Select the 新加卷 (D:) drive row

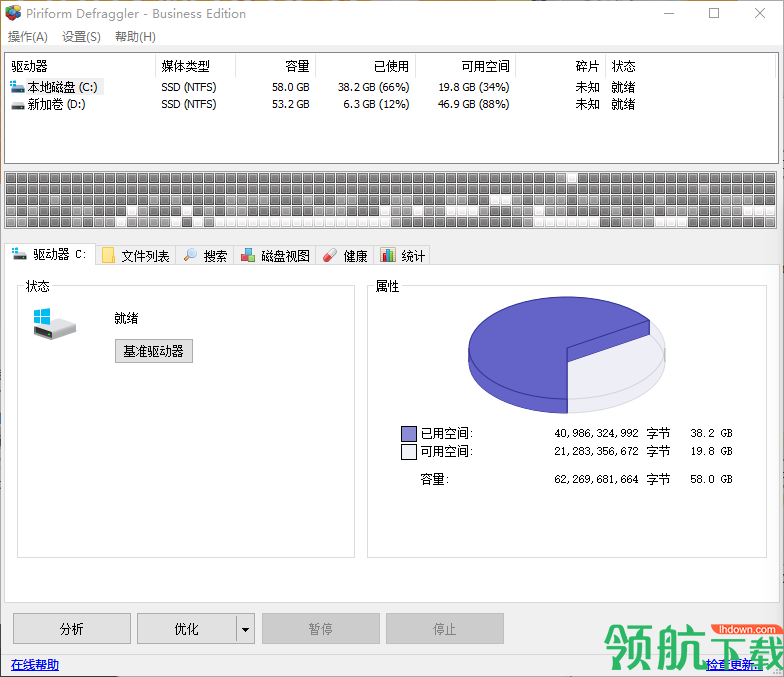[392, 104]
